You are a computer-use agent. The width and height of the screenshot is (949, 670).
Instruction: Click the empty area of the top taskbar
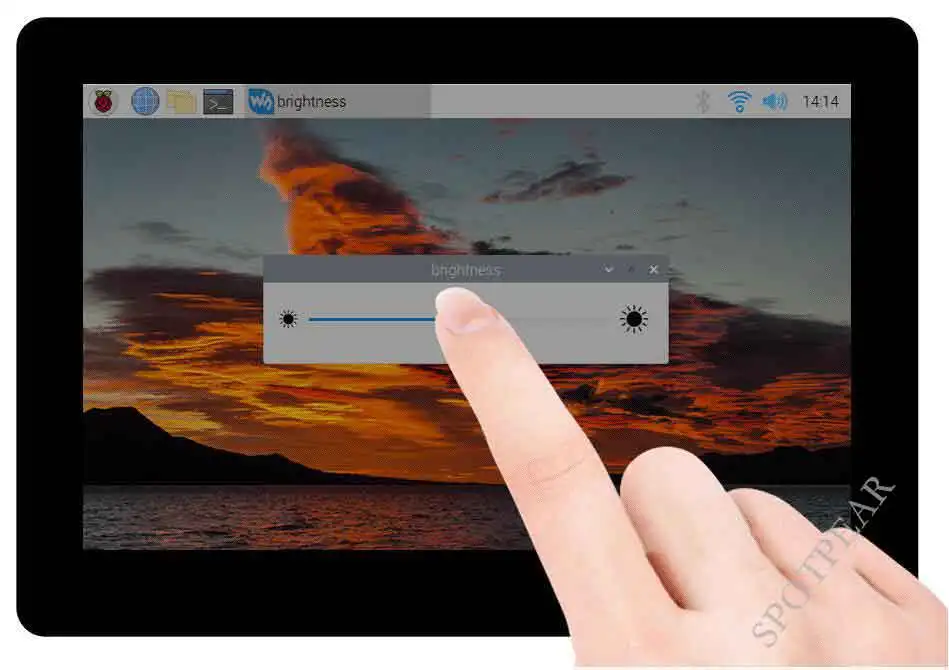560,101
